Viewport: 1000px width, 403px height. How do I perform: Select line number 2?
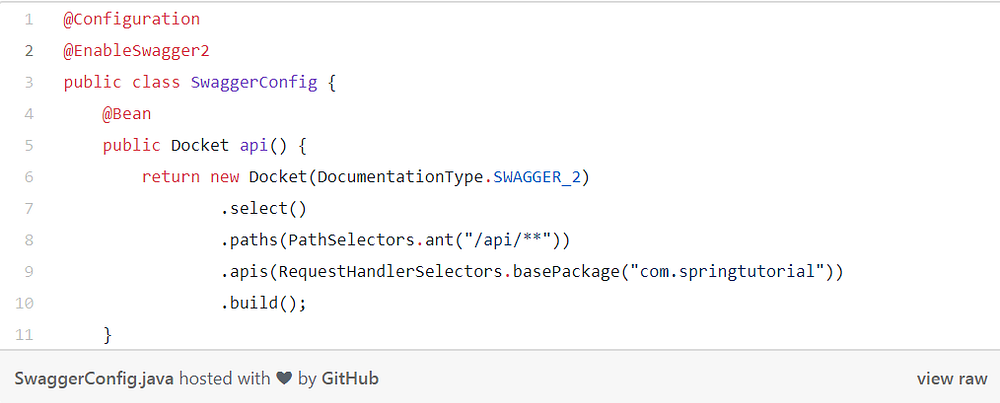click(29, 50)
